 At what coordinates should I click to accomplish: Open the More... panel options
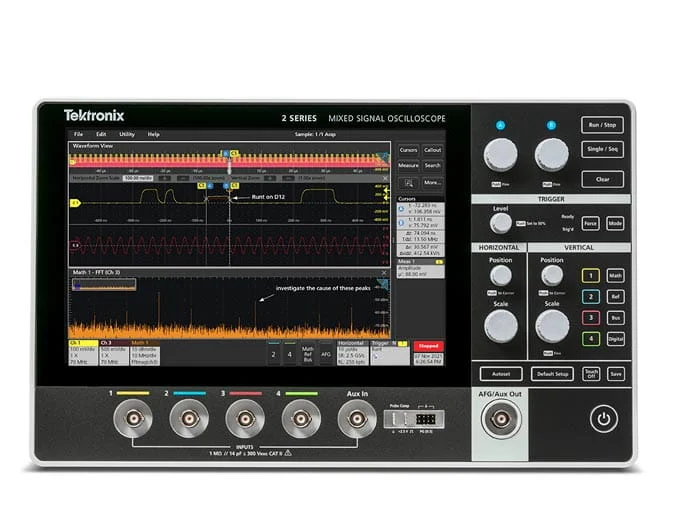432,183
